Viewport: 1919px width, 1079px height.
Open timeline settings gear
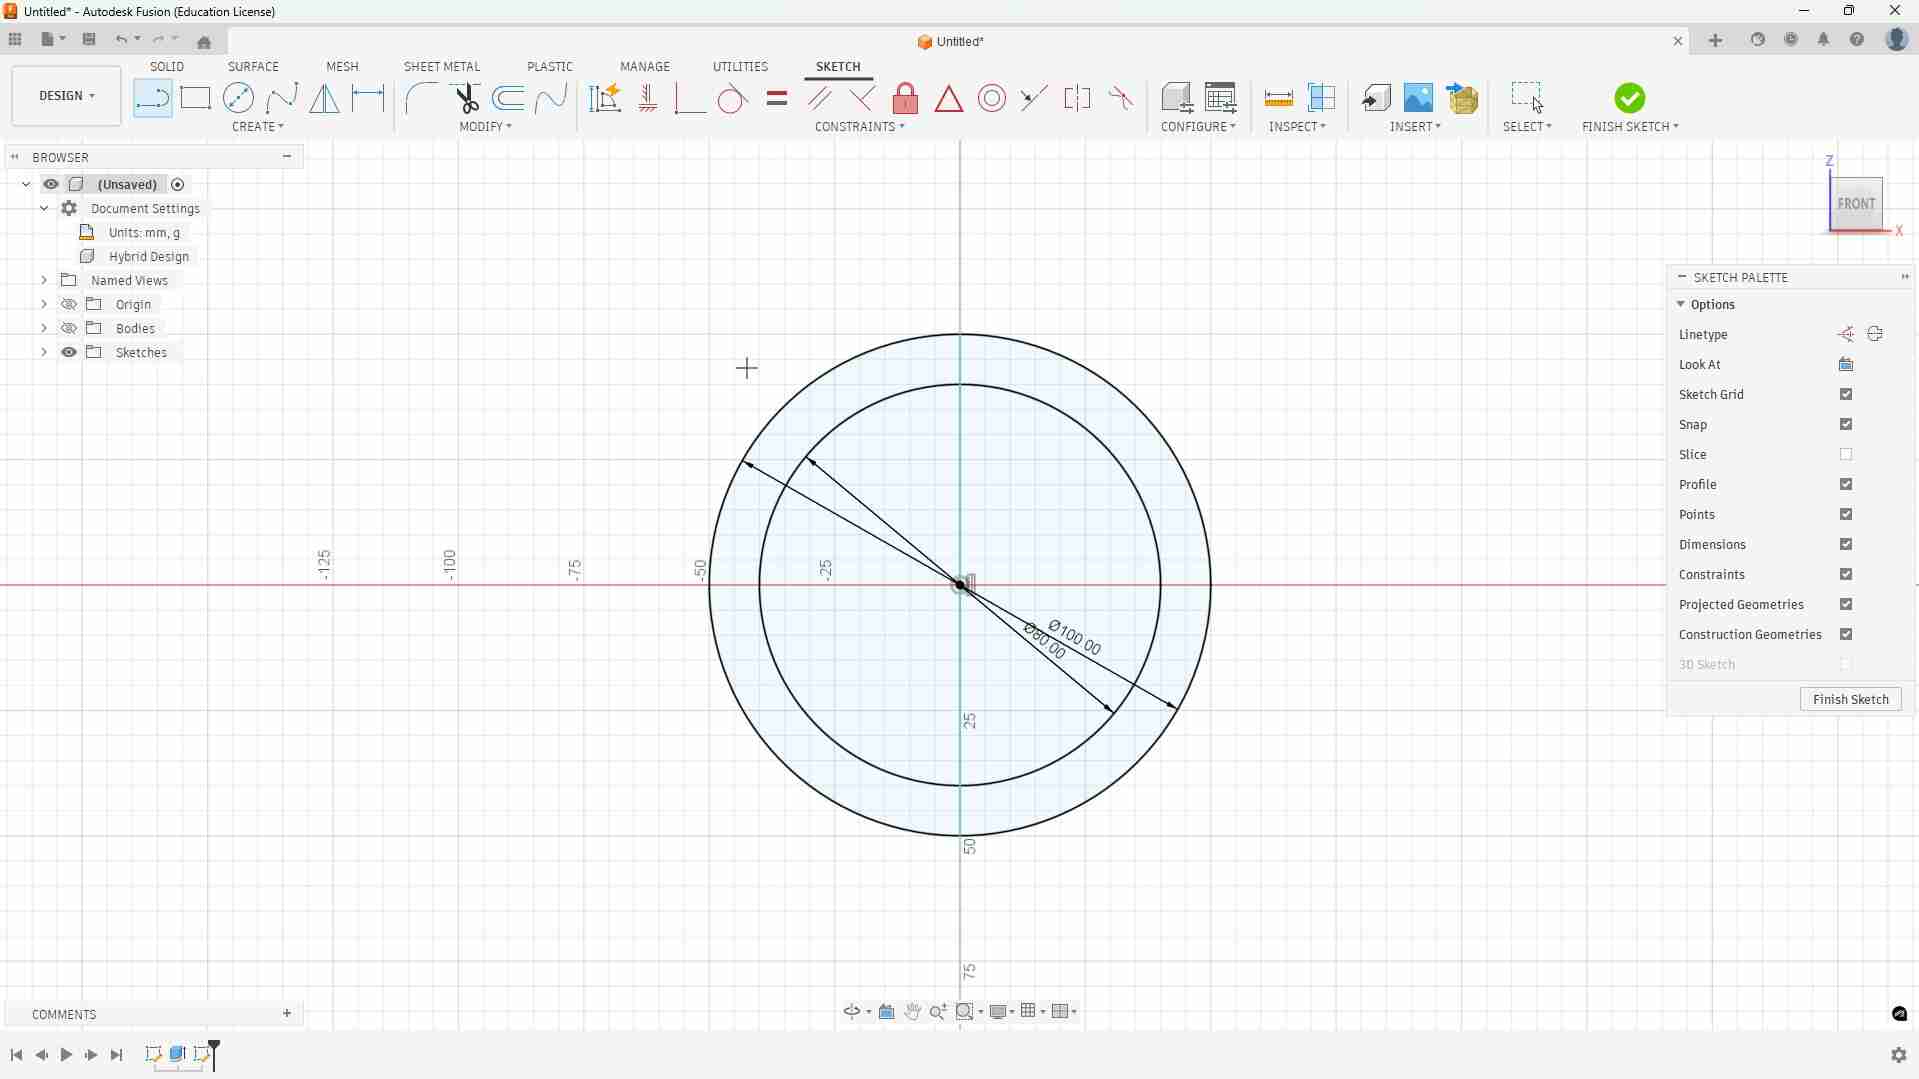1898,1055
